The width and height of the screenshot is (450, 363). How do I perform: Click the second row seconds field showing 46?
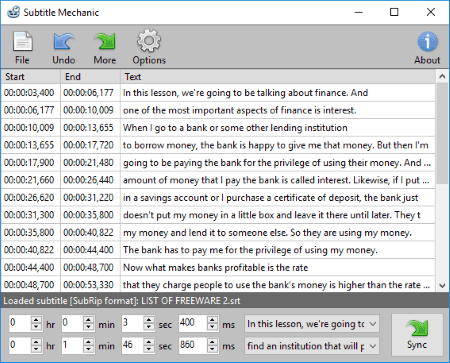pyautogui.click(x=132, y=346)
